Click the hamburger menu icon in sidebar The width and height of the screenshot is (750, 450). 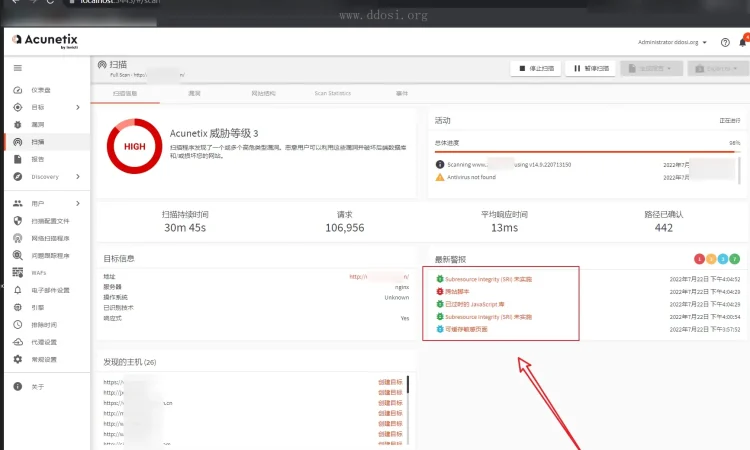[x=18, y=68]
